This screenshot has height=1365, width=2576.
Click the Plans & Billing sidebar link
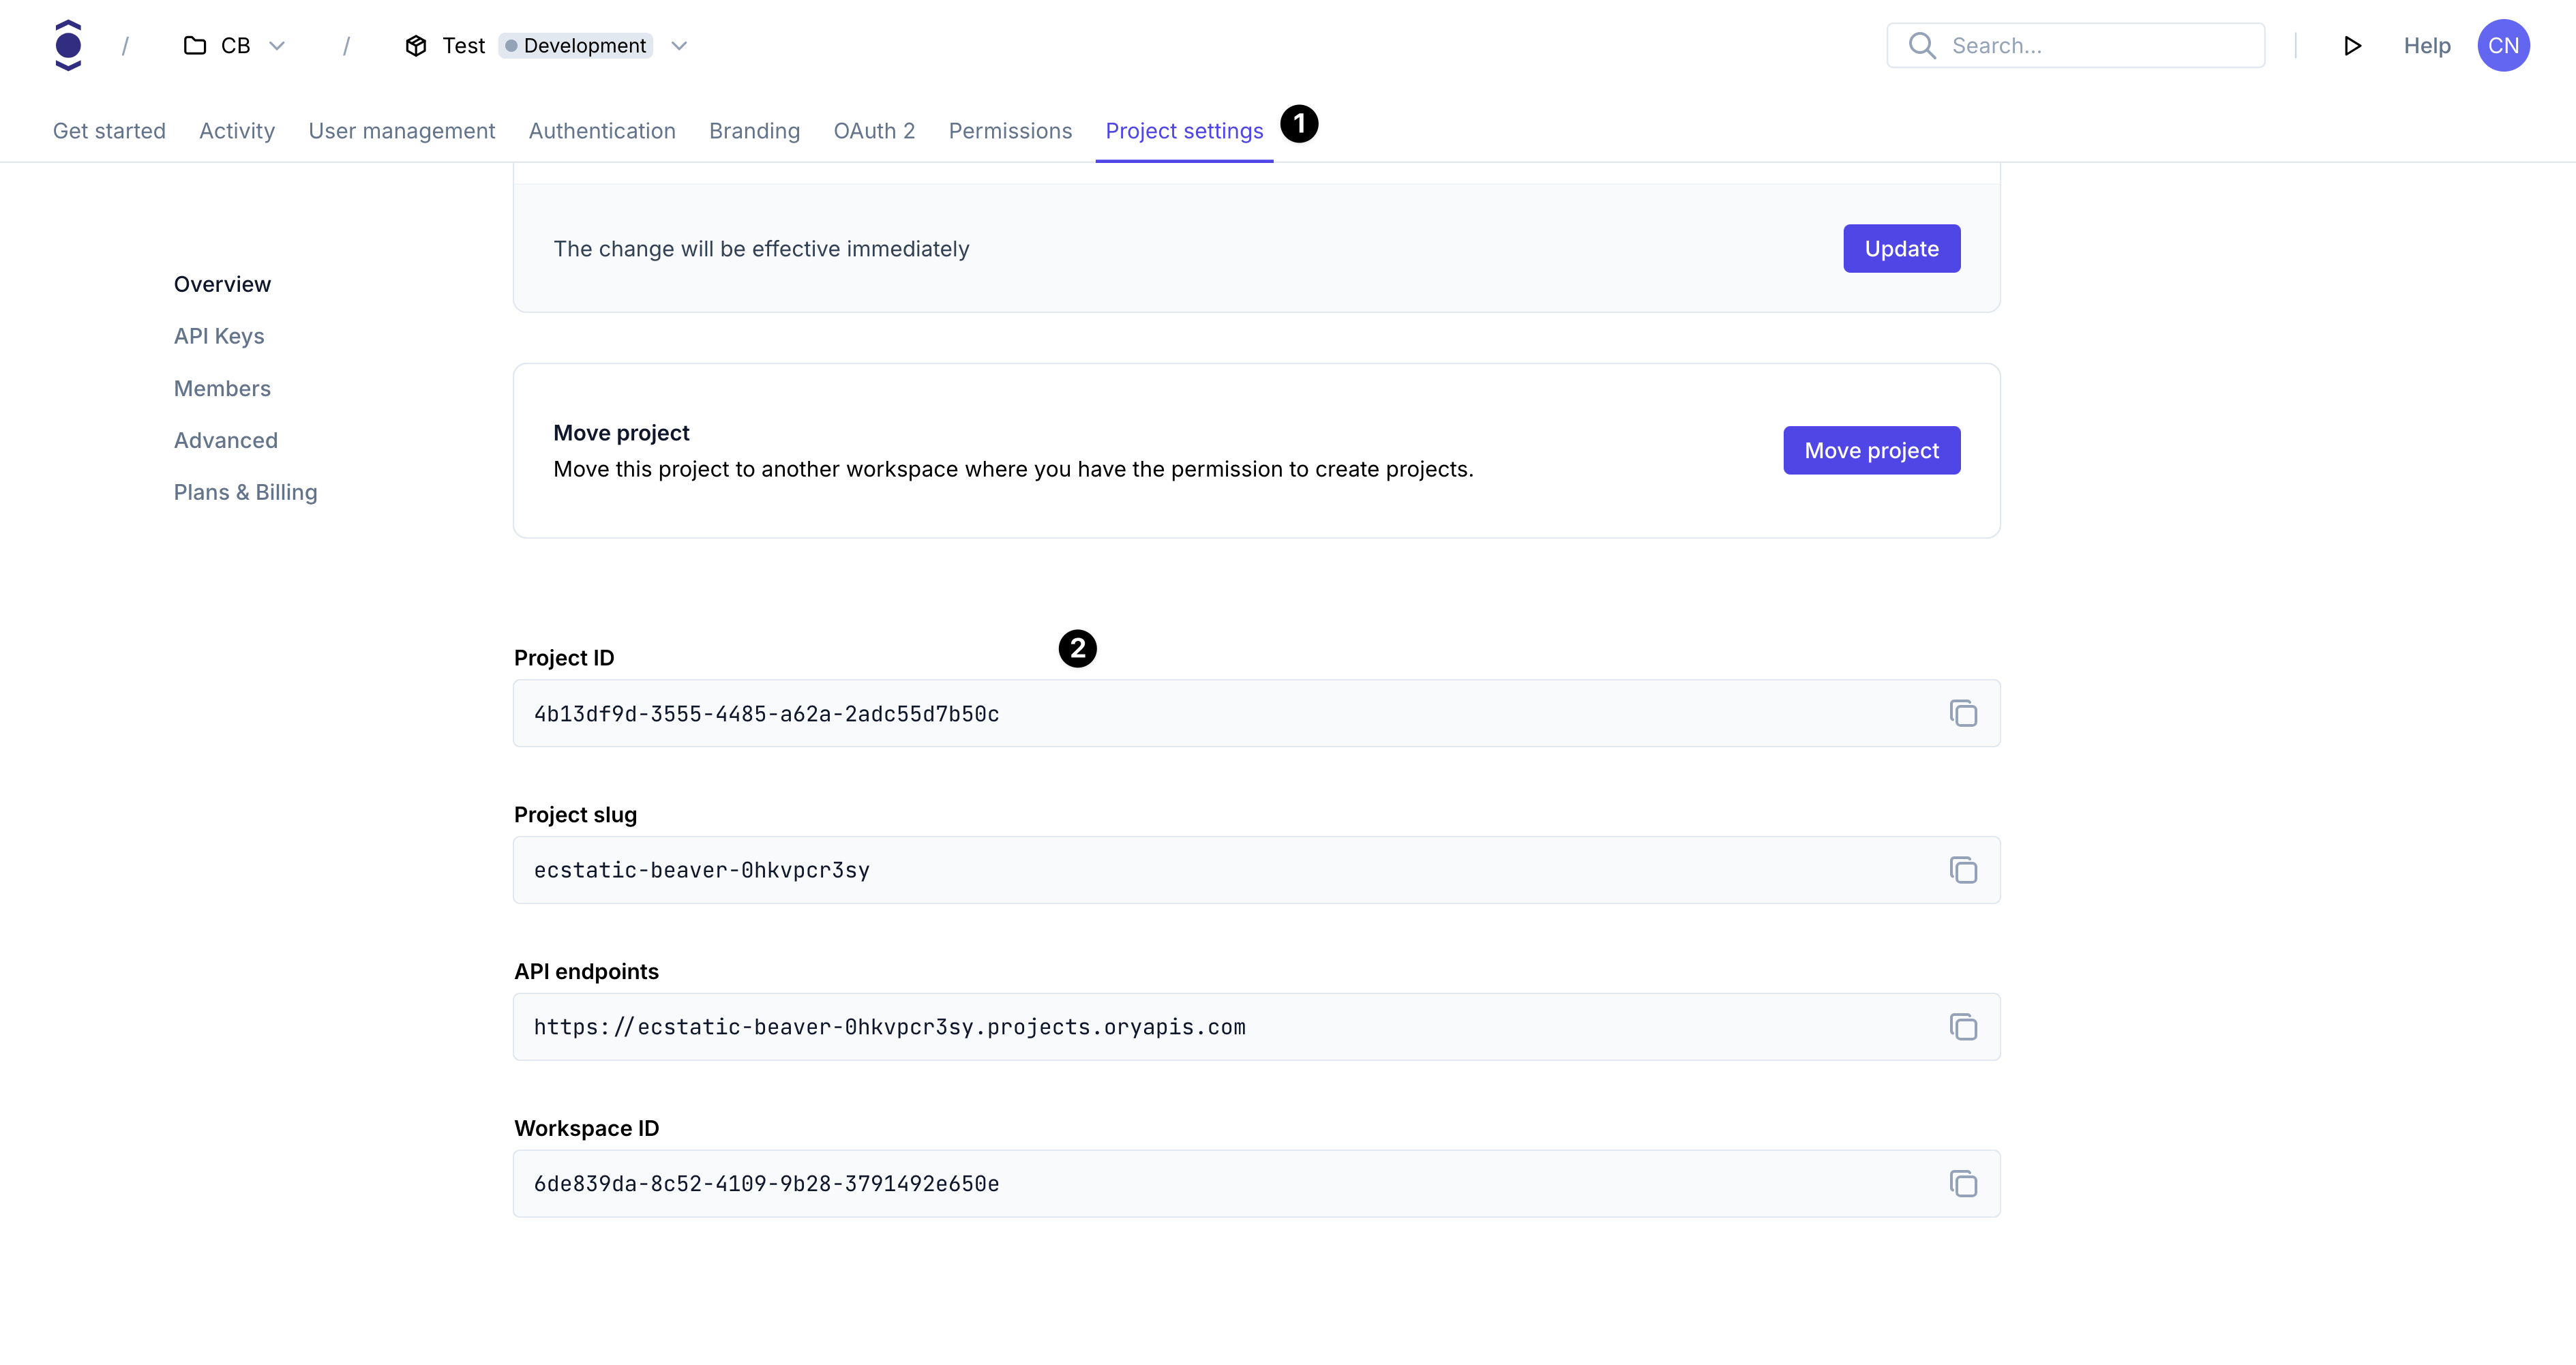point(245,491)
